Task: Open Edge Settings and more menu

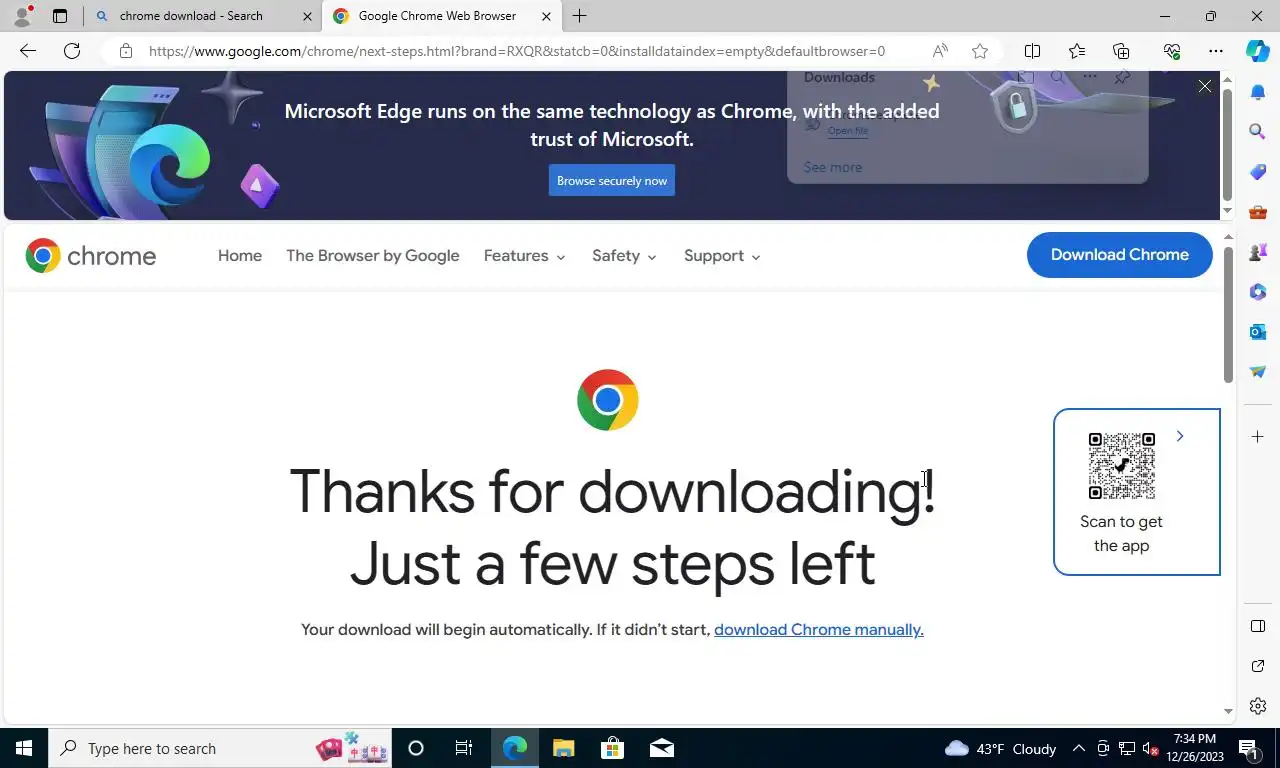Action: point(1216,51)
